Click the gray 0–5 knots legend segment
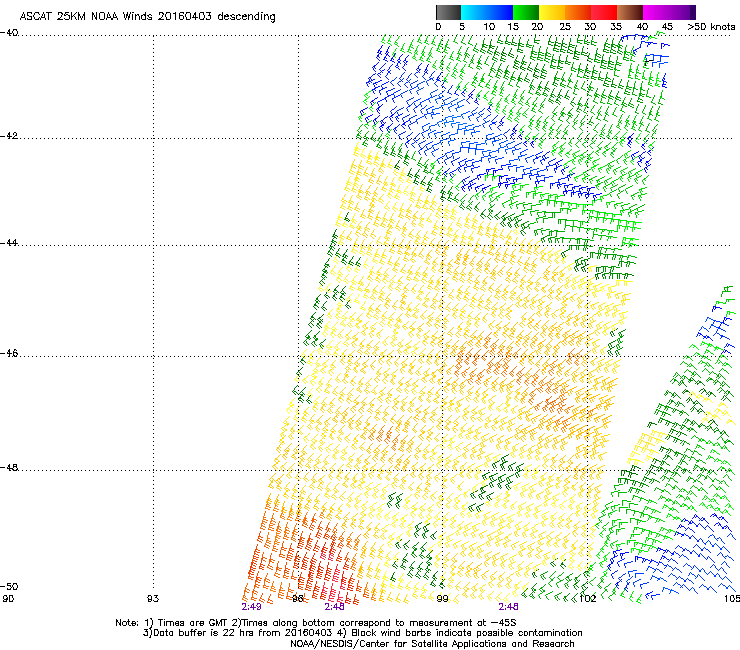The width and height of the screenshot is (740, 650). (x=448, y=12)
